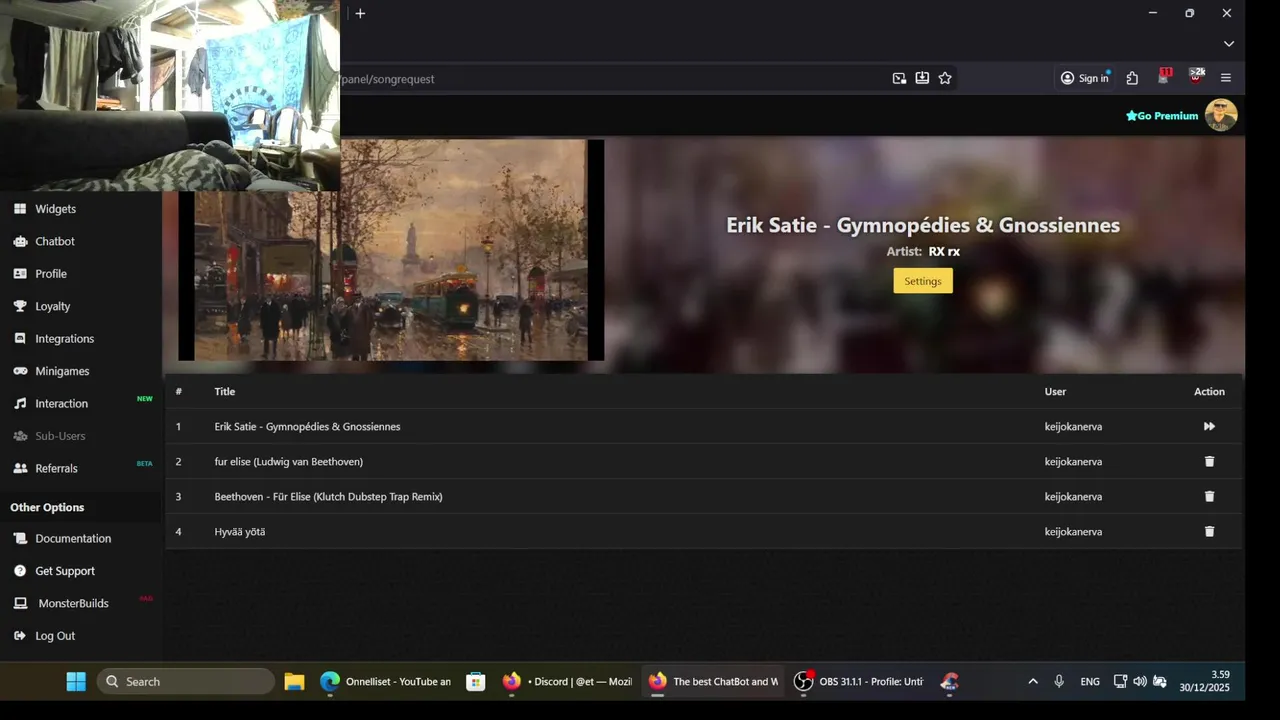Viewport: 1280px width, 720px height.
Task: Click the Log Out icon
Action: [x=20, y=636]
